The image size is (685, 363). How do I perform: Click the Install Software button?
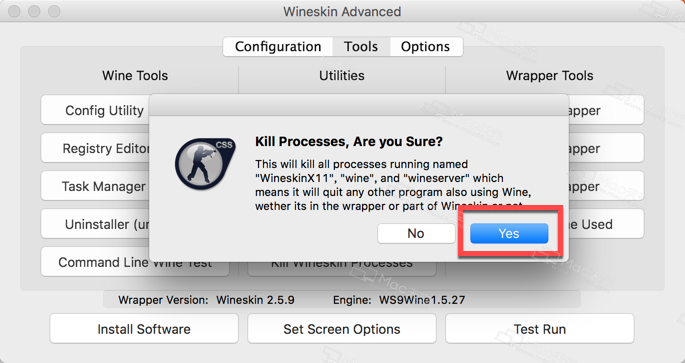tap(144, 329)
